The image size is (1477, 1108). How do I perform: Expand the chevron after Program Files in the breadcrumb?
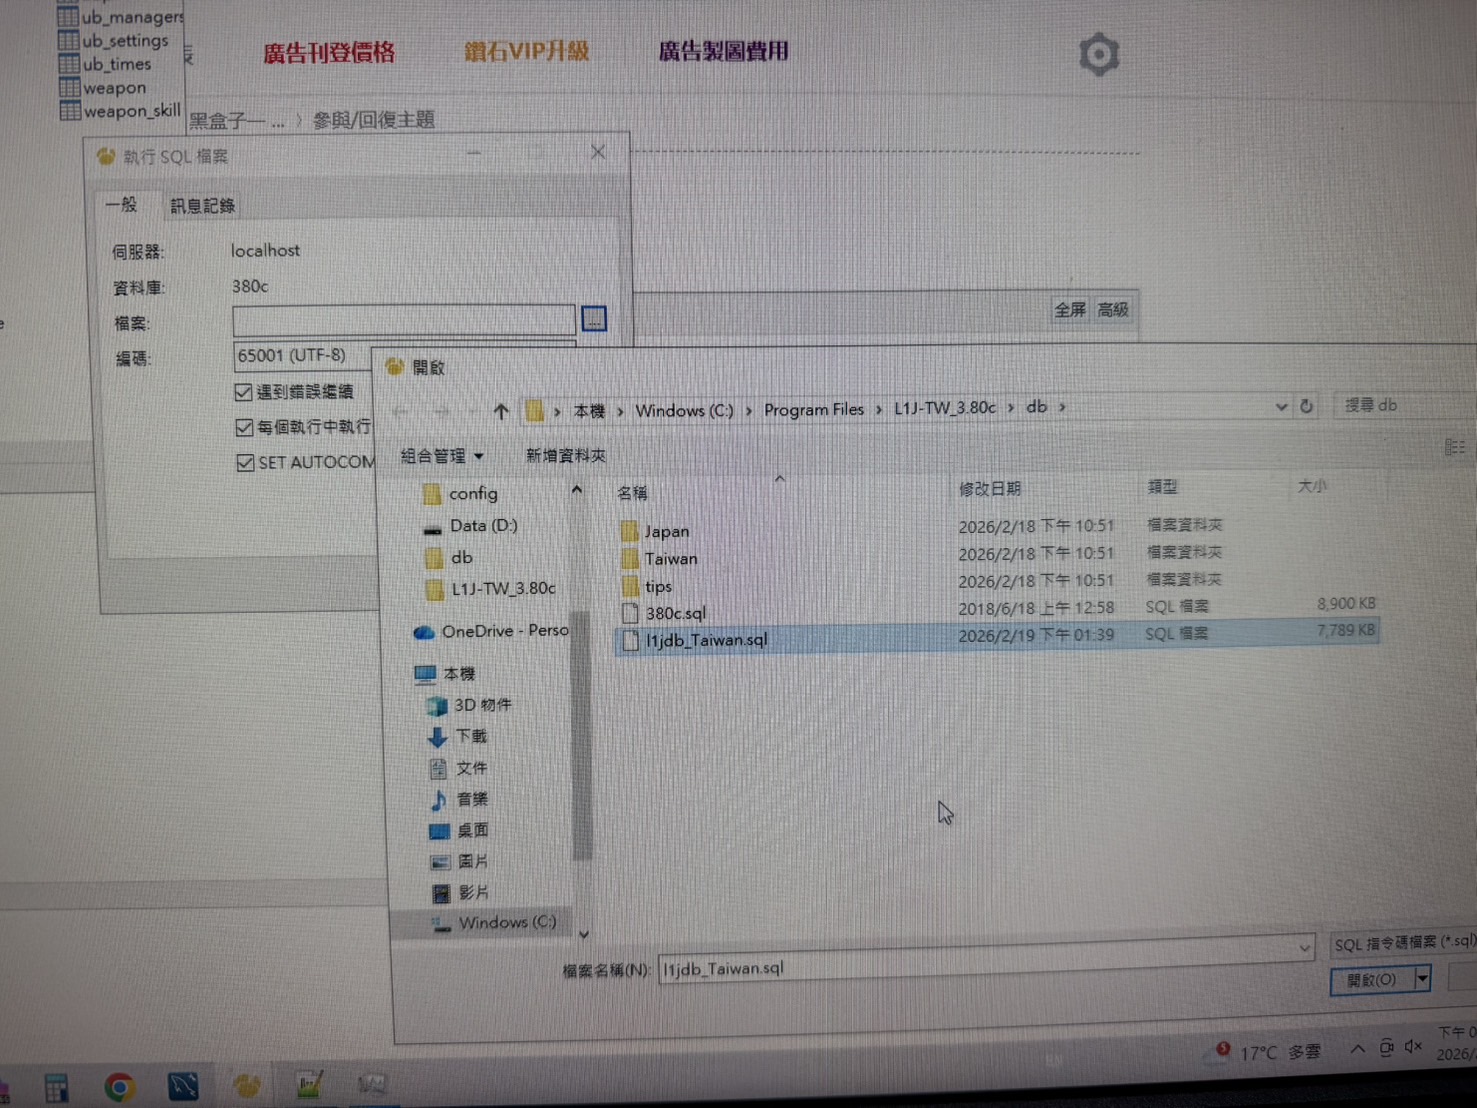[879, 409]
